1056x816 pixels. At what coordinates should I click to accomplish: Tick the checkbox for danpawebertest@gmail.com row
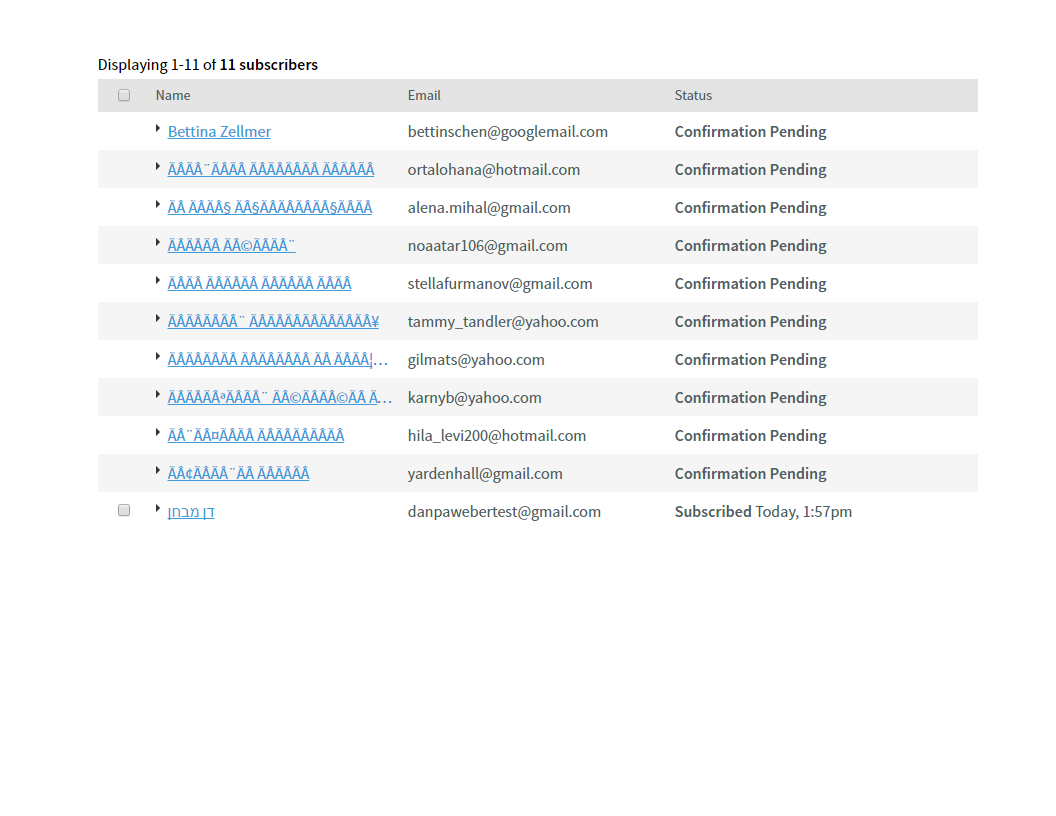[x=124, y=510]
